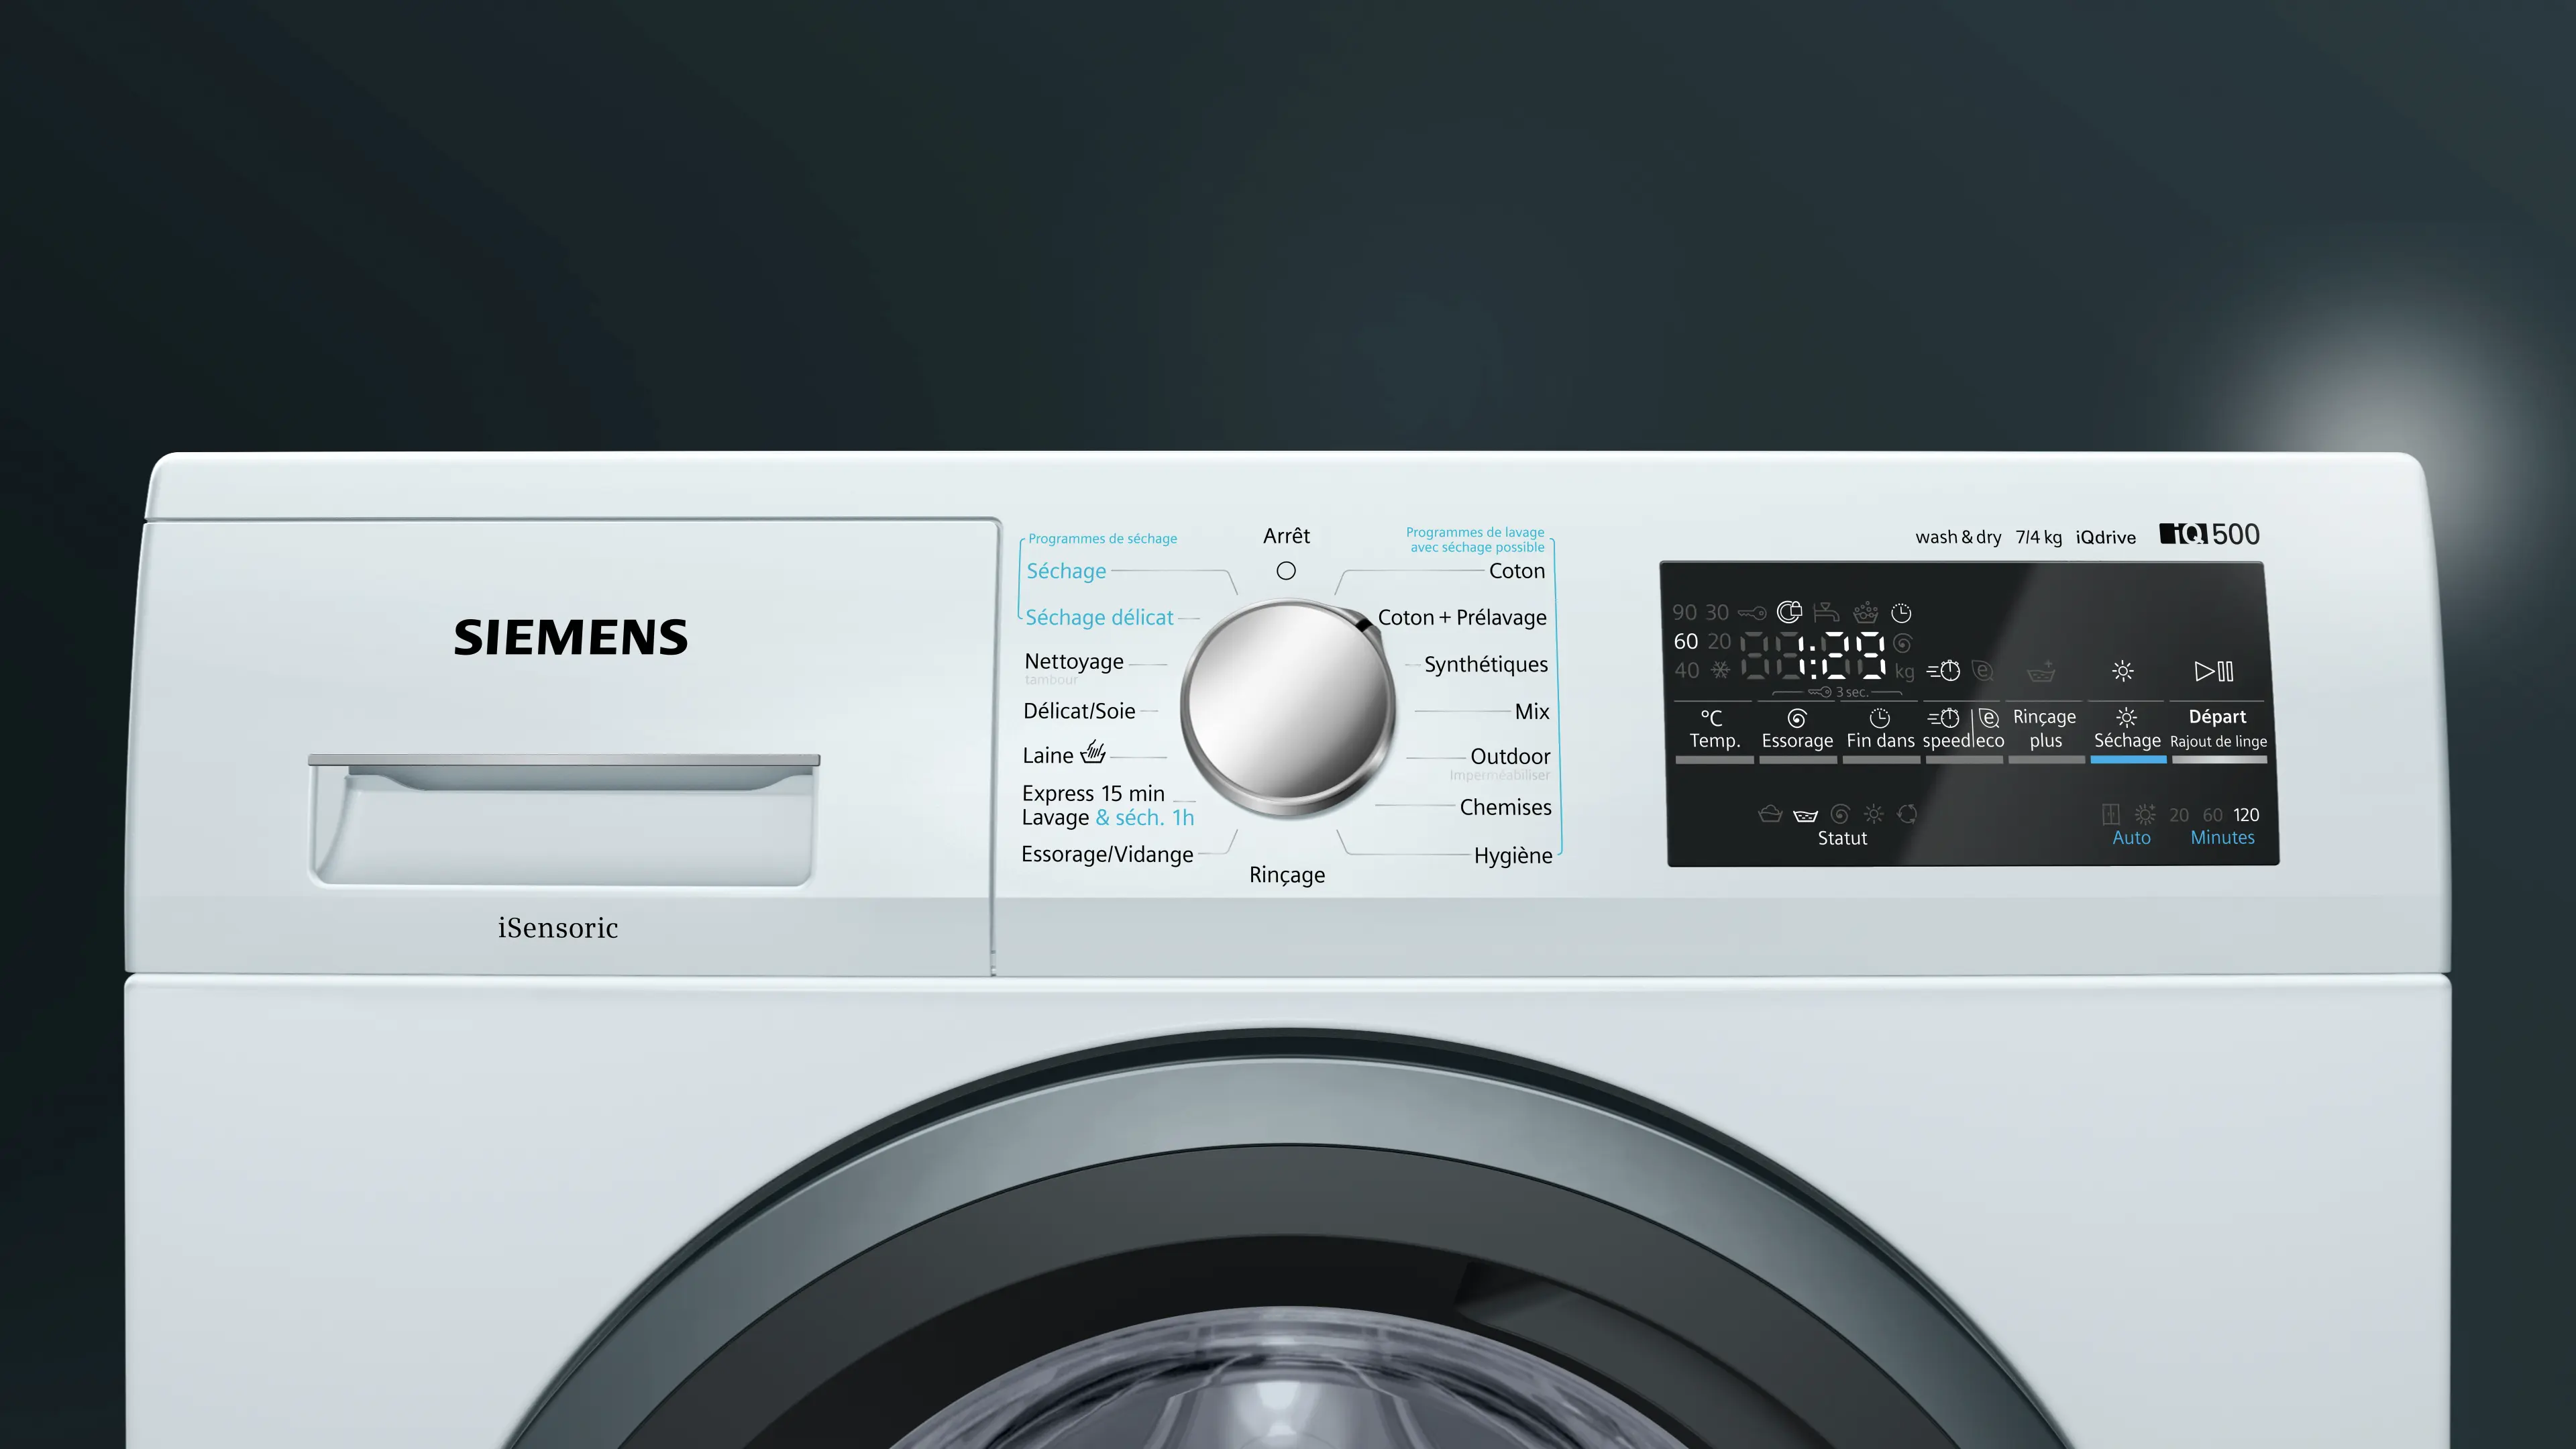Click the blue Séchage indicator bar
Viewport: 2576px width, 1449px height.
[x=2128, y=760]
